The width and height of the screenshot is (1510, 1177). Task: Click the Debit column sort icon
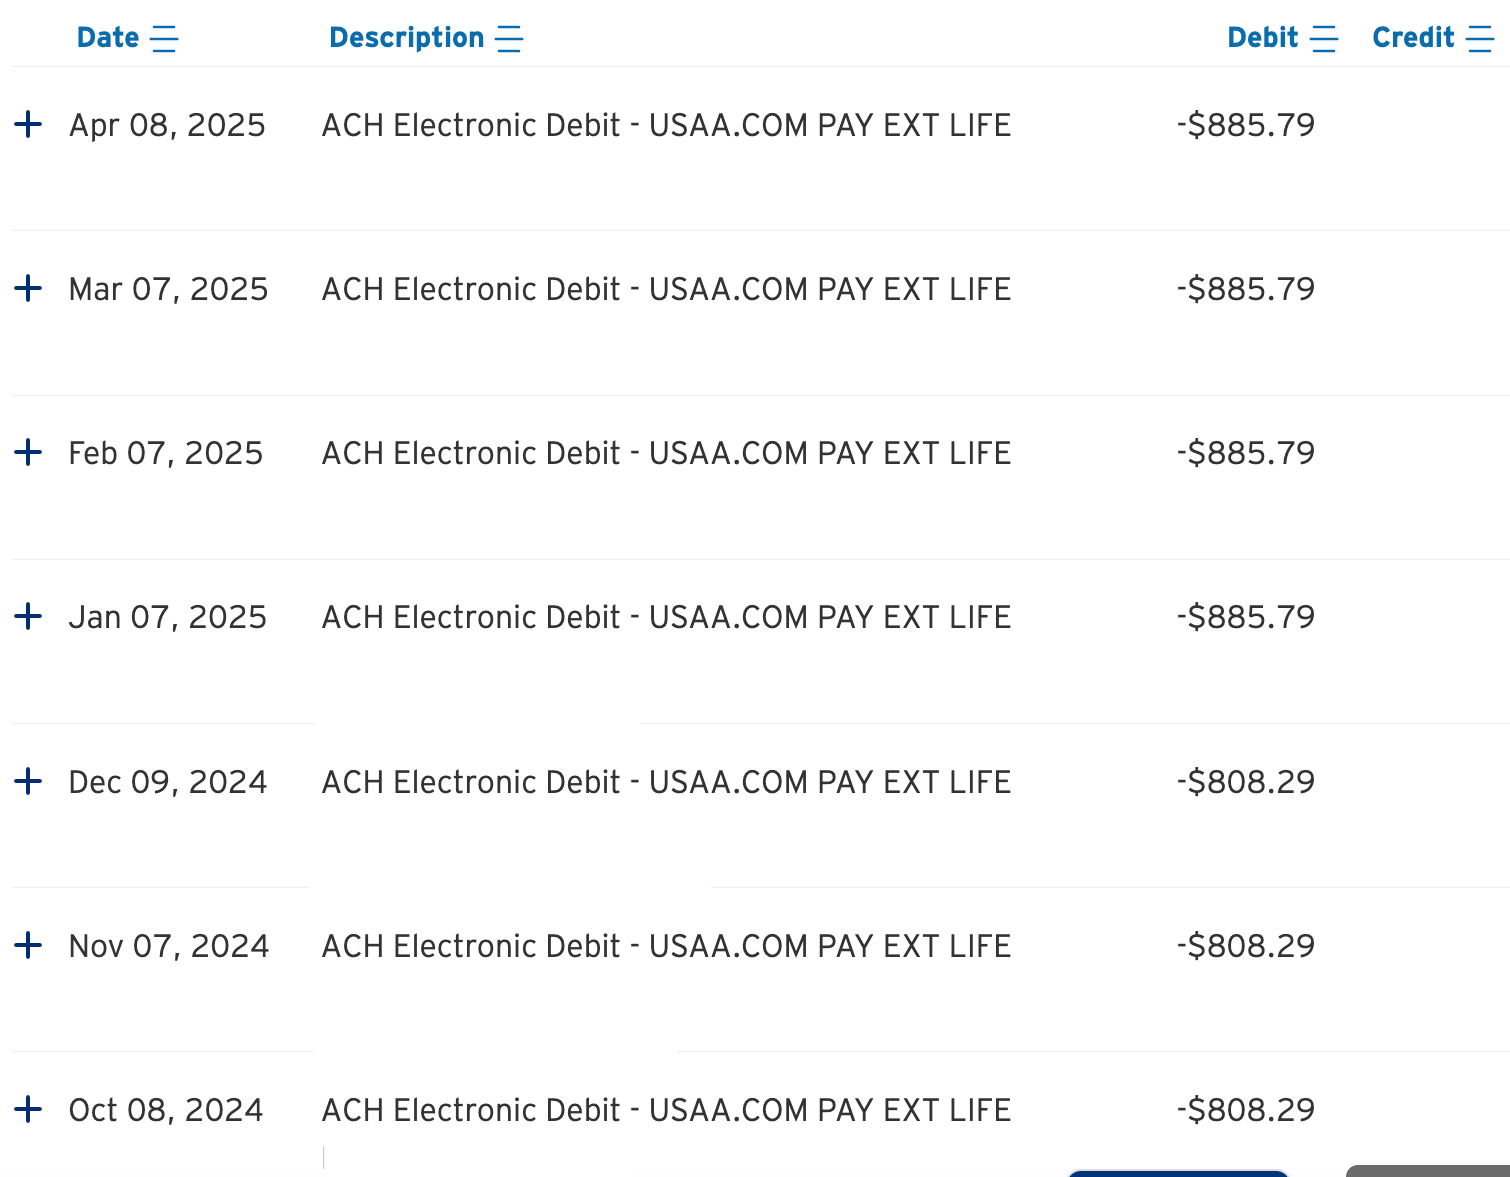[1324, 39]
